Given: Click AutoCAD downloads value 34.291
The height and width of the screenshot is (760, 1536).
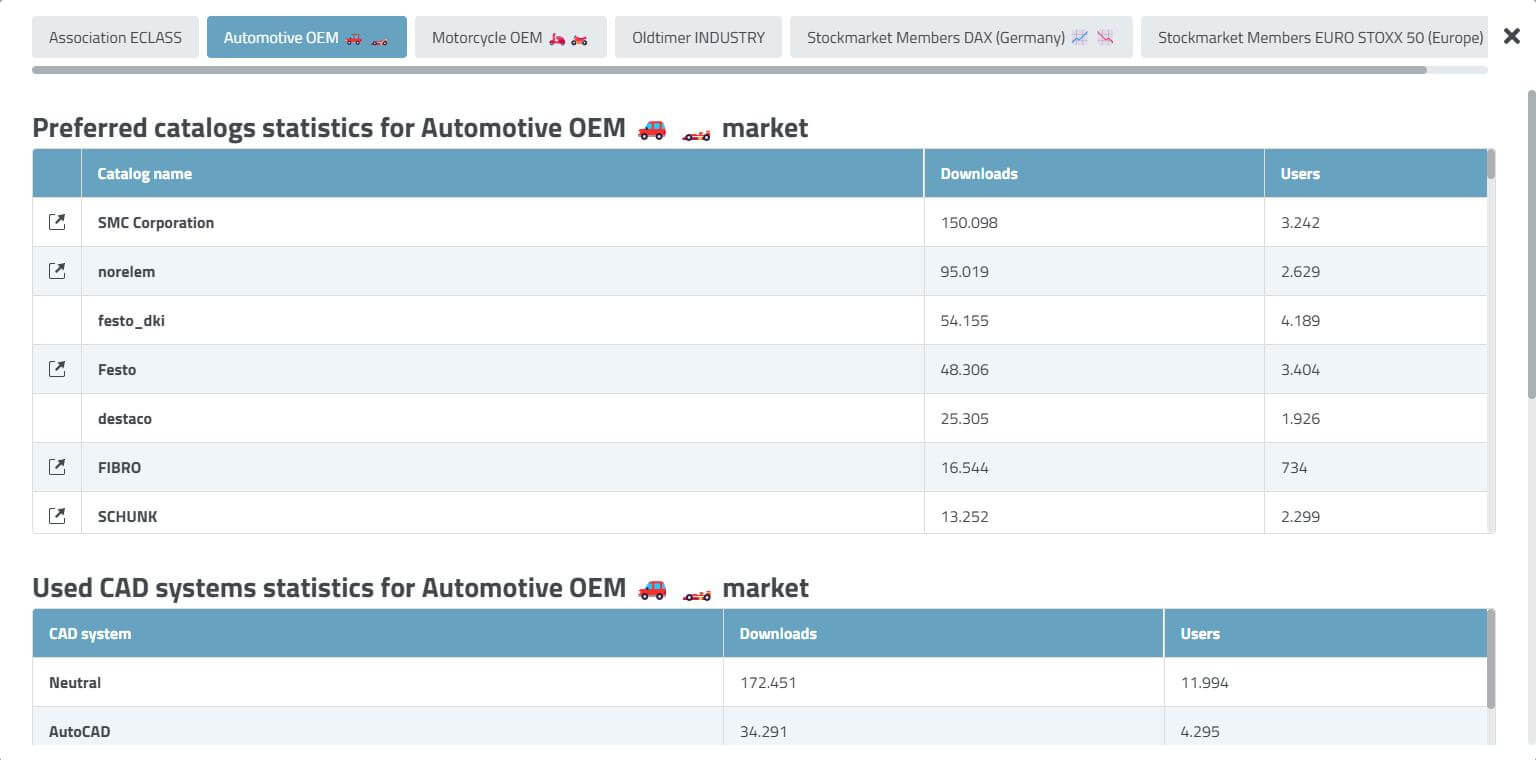Looking at the screenshot, I should pyautogui.click(x=763, y=731).
